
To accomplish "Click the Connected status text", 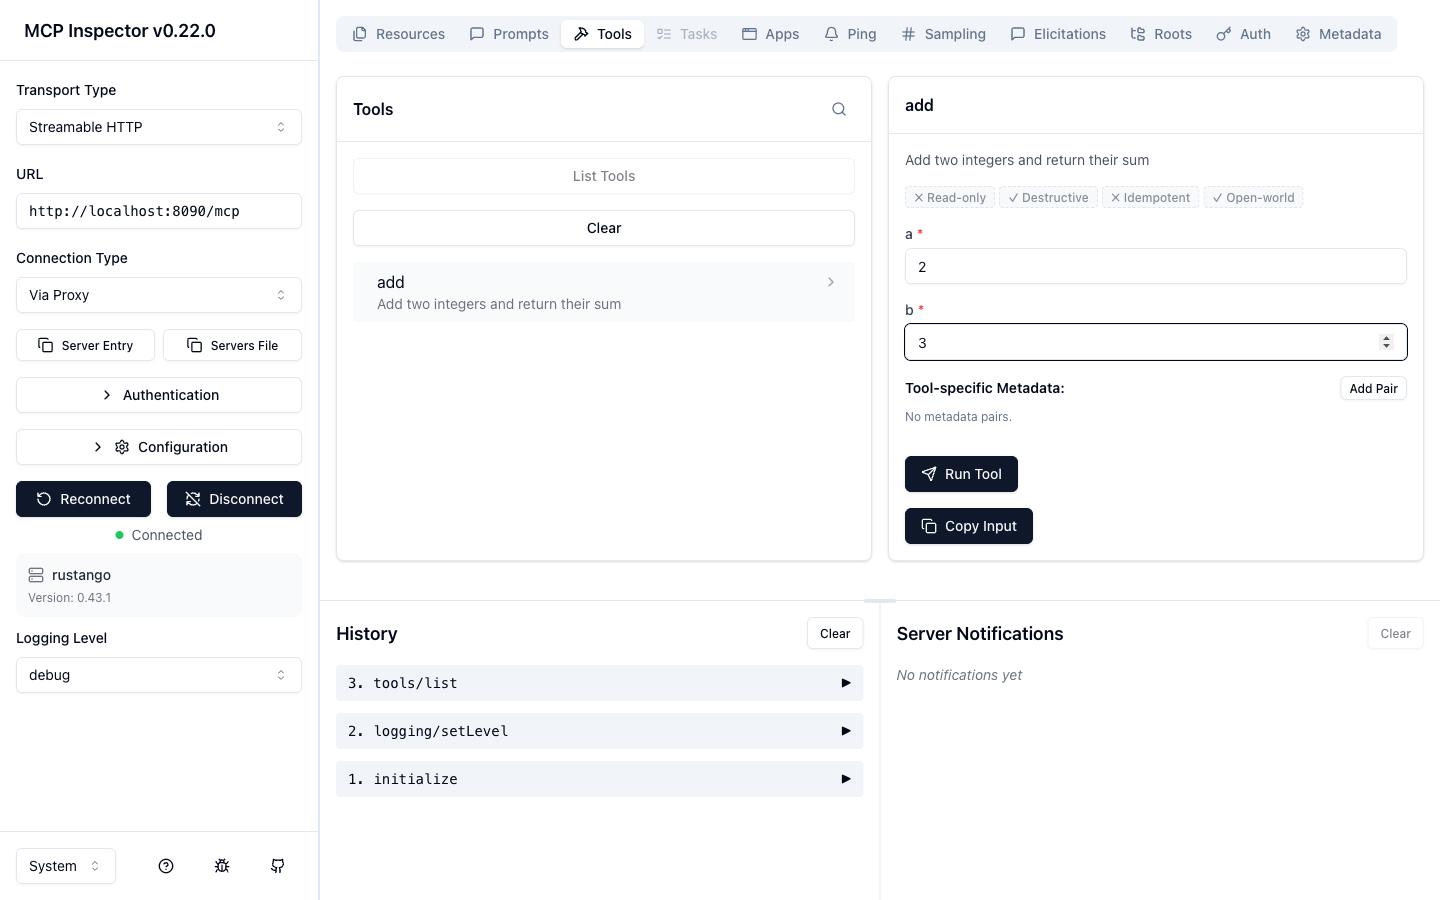I will (x=167, y=535).
